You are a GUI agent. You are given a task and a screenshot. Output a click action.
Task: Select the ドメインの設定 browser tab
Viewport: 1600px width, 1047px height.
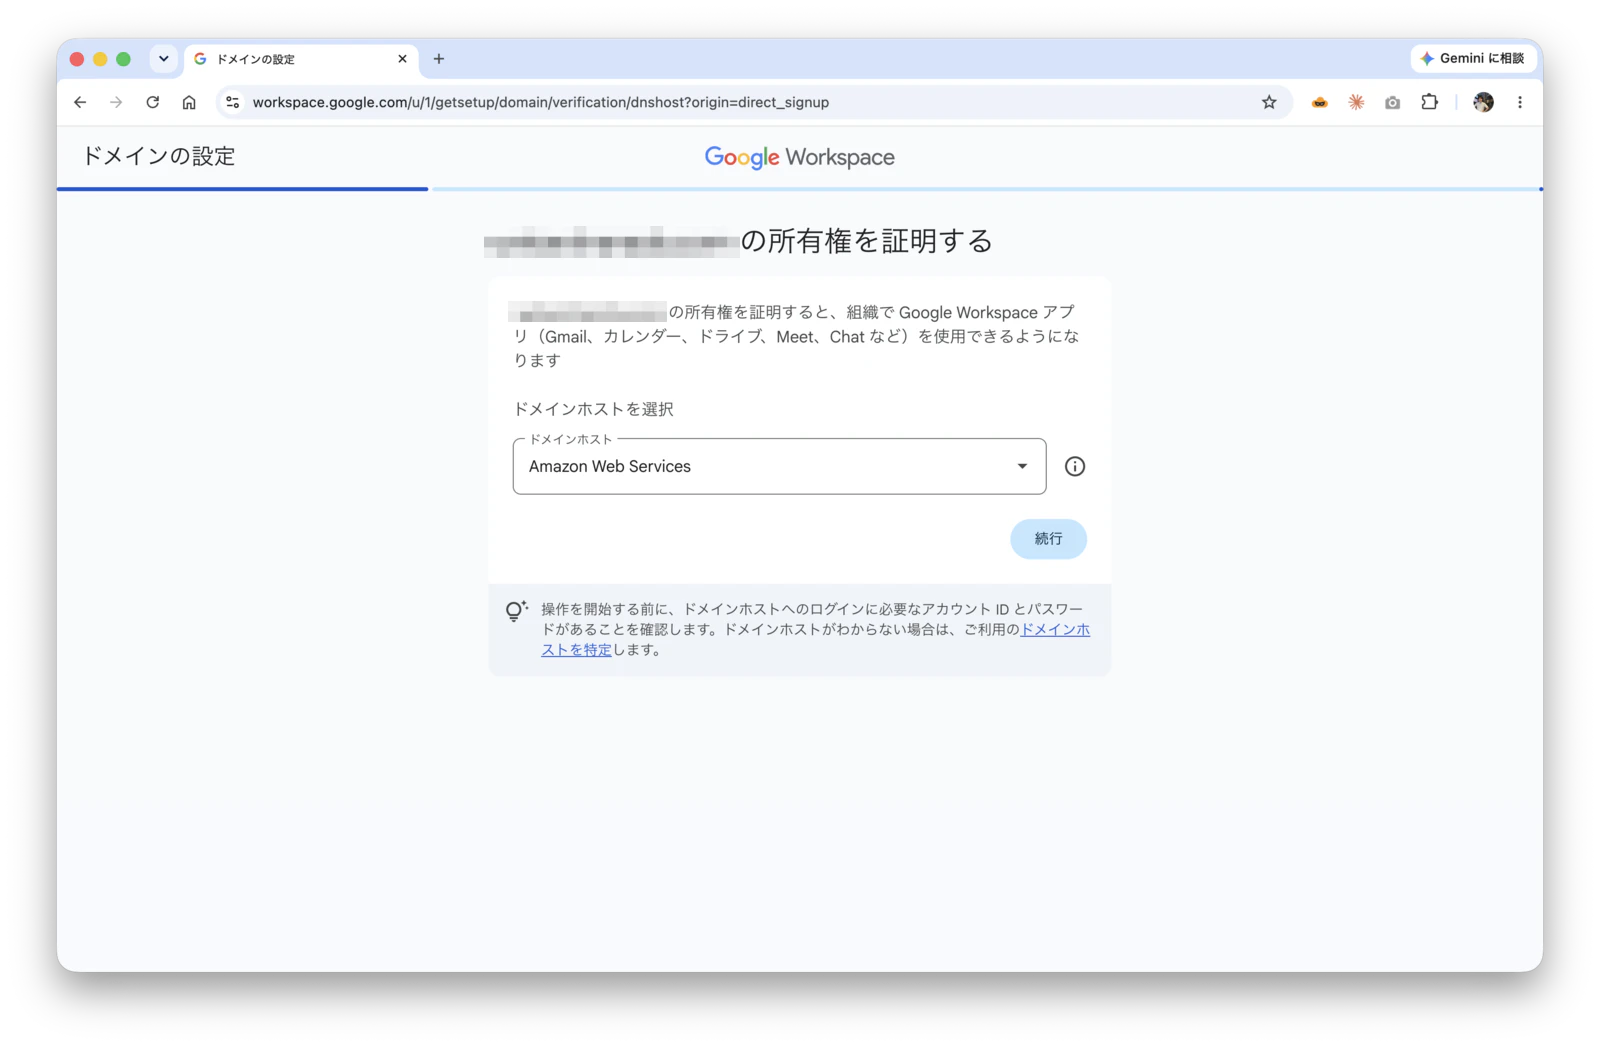point(301,59)
